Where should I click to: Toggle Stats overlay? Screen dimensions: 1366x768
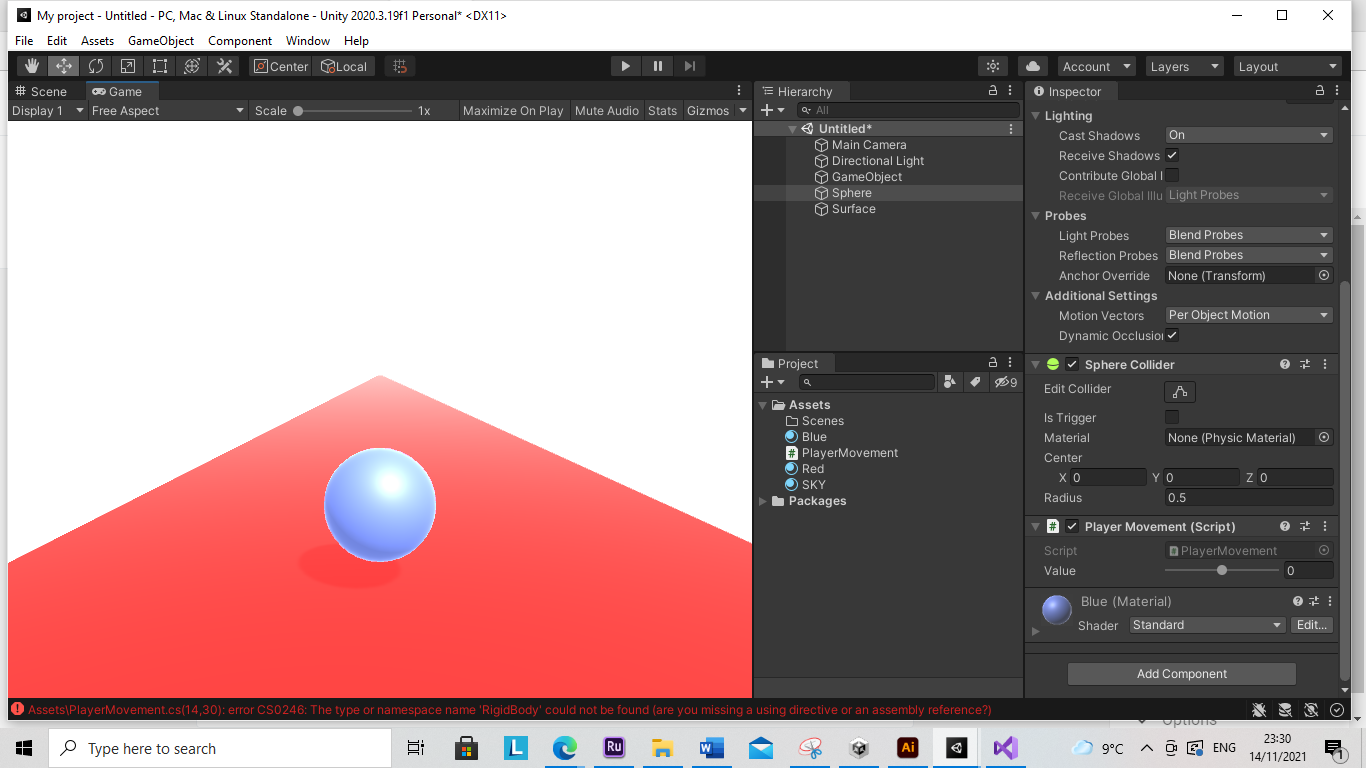[662, 110]
